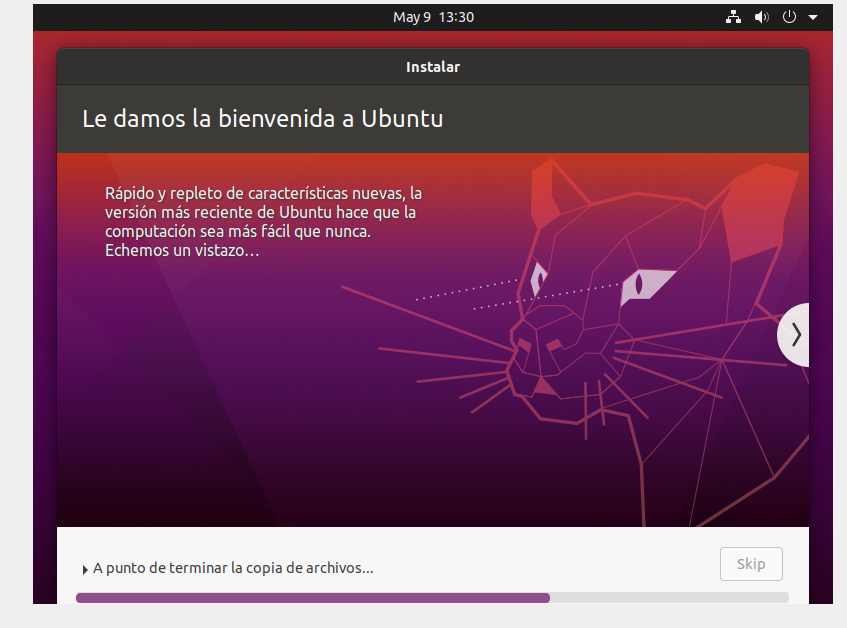Click the power icon in top bar
The height and width of the screenshot is (628, 847).
pyautogui.click(x=789, y=17)
